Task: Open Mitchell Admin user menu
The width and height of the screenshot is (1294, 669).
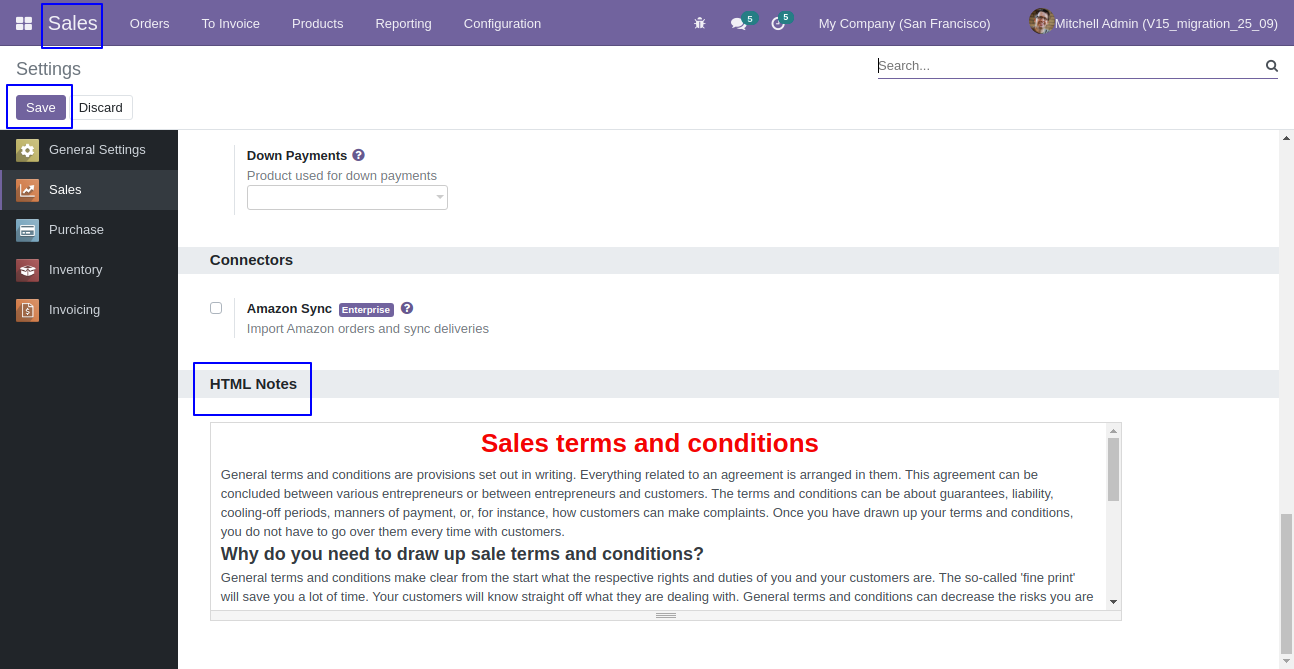Action: pyautogui.click(x=1154, y=23)
